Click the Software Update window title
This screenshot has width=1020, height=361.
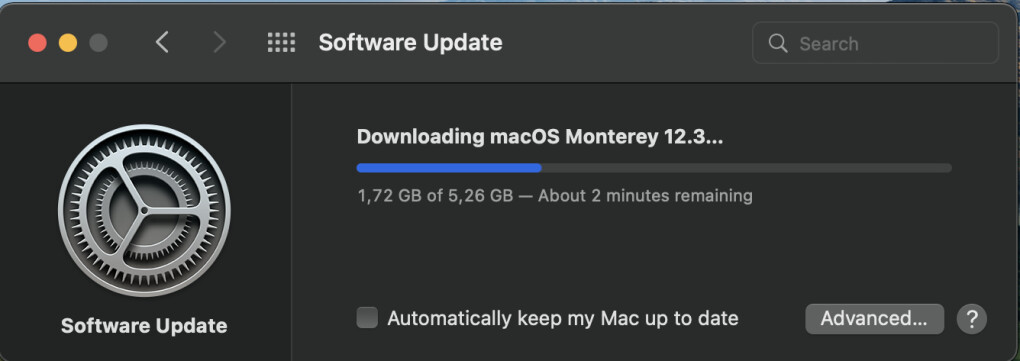tap(410, 43)
